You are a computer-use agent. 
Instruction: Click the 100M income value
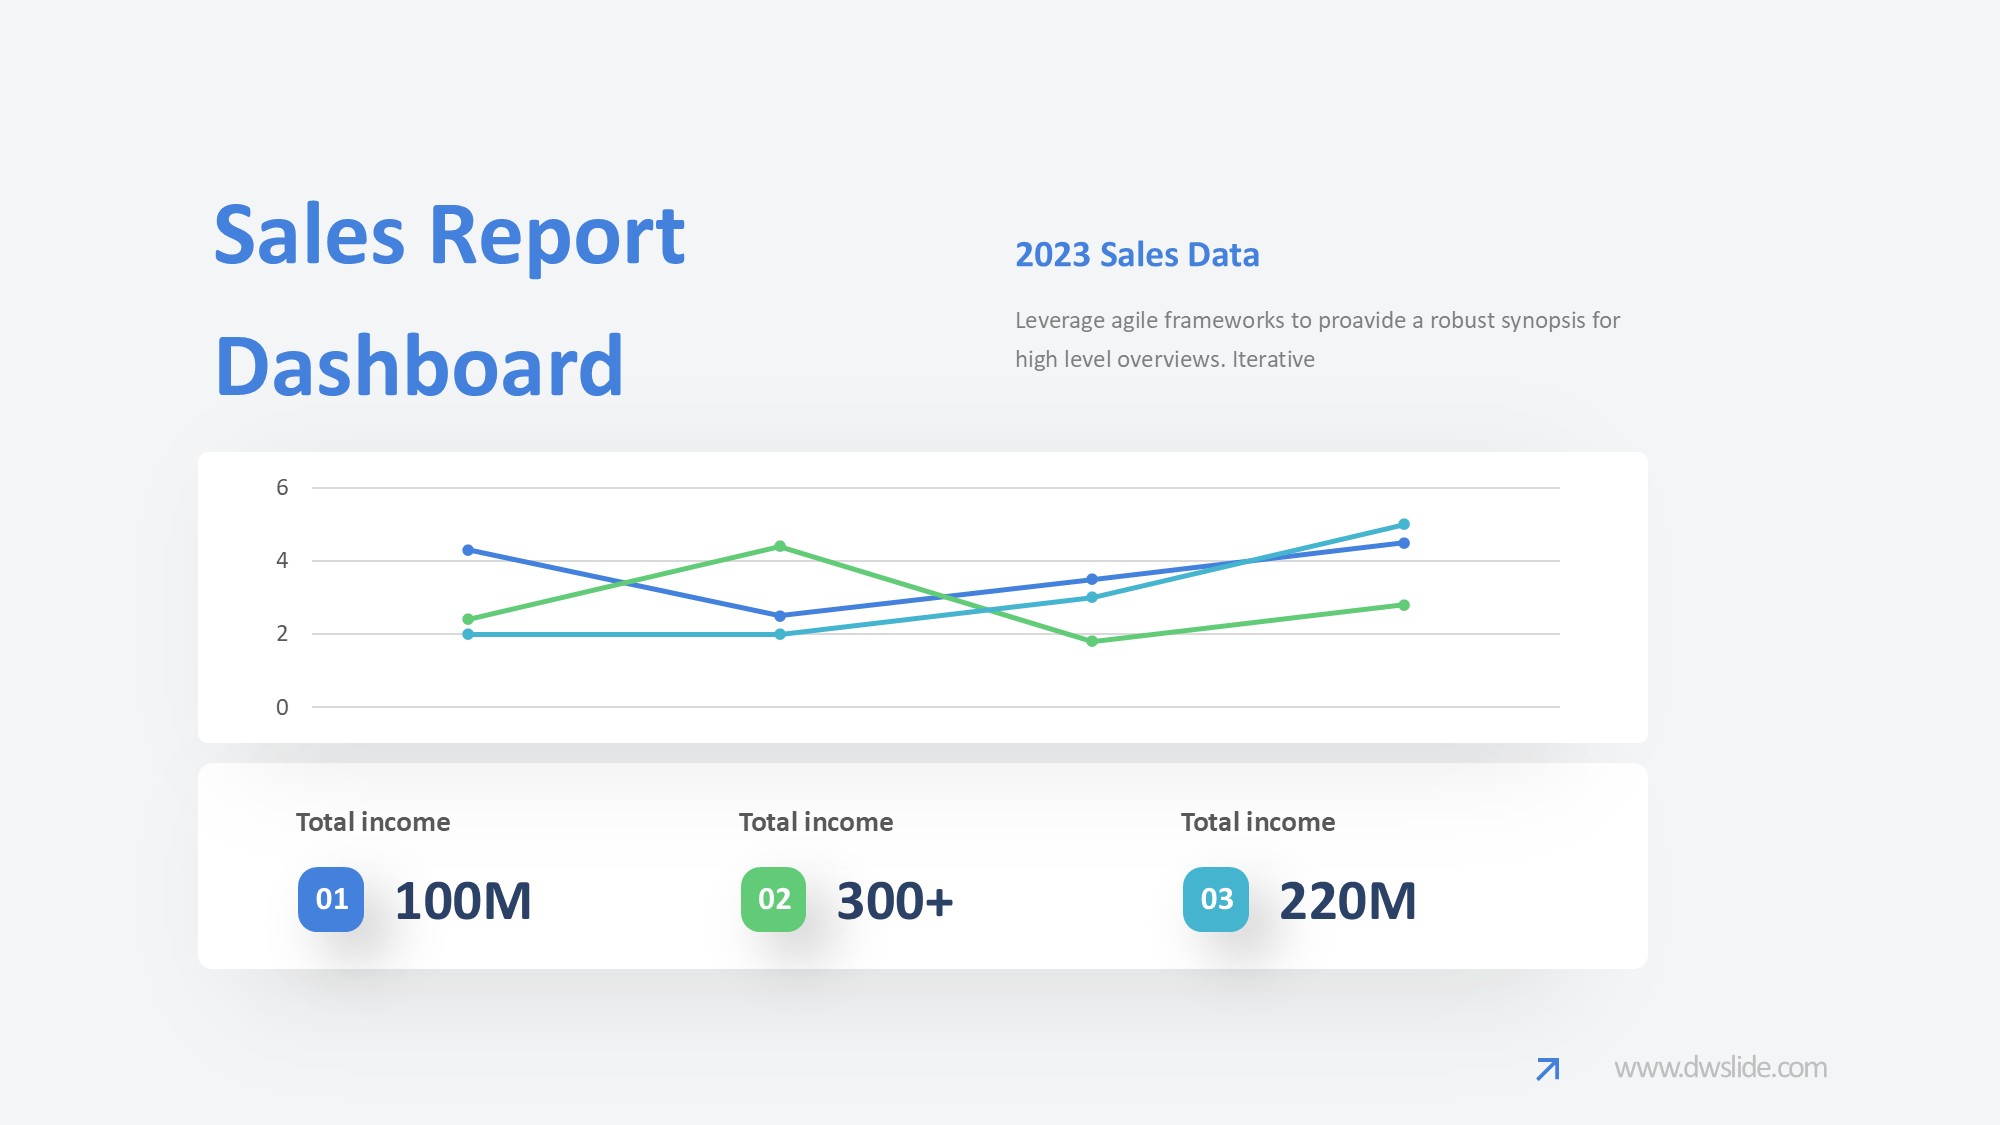point(463,901)
